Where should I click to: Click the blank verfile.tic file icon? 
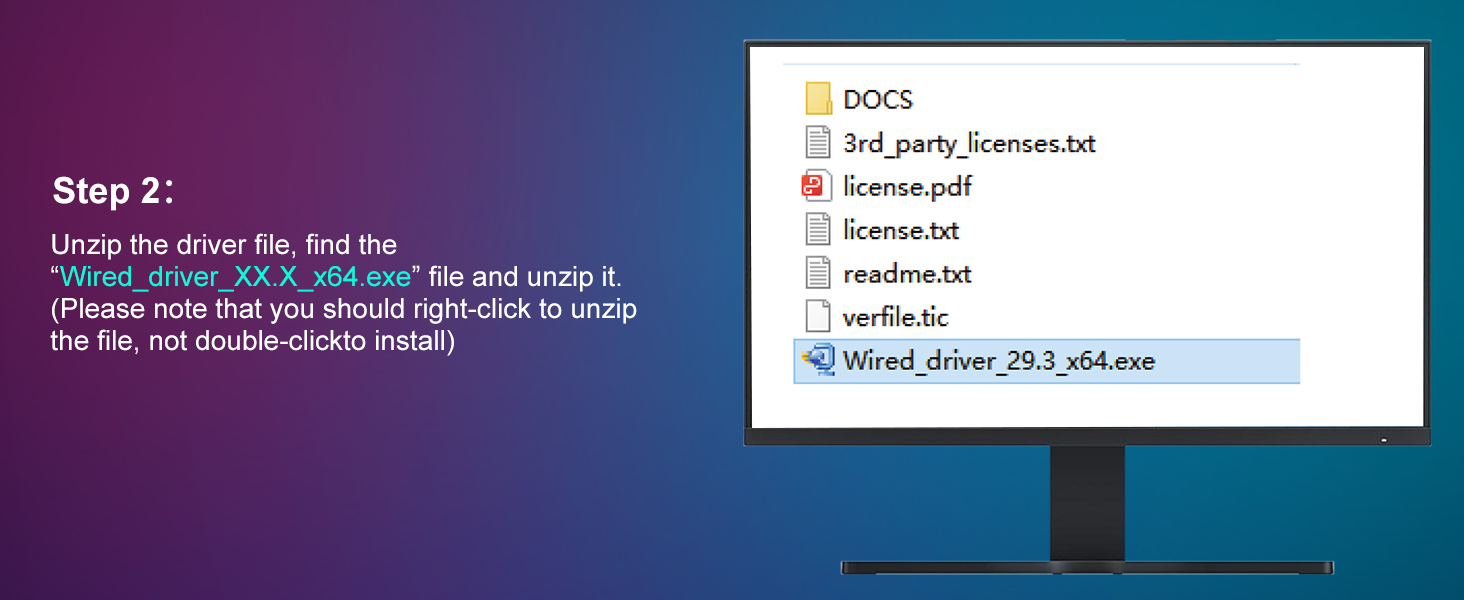[x=818, y=317]
